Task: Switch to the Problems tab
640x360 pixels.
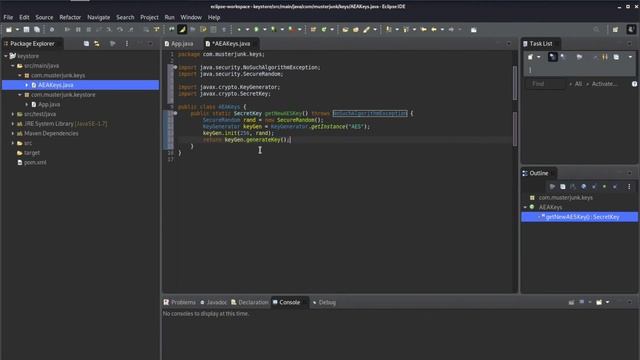Action: (180, 302)
